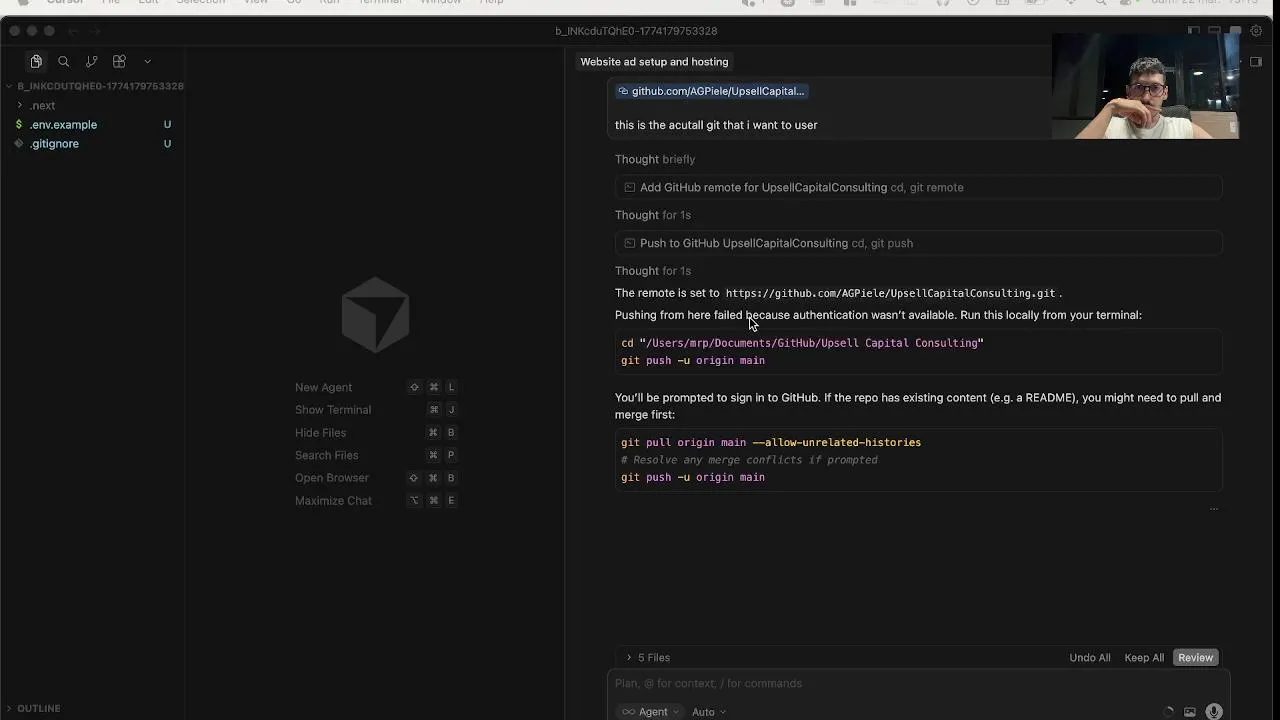Open the settings gear in title bar
Viewport: 1280px width, 720px height.
pos(1257,31)
